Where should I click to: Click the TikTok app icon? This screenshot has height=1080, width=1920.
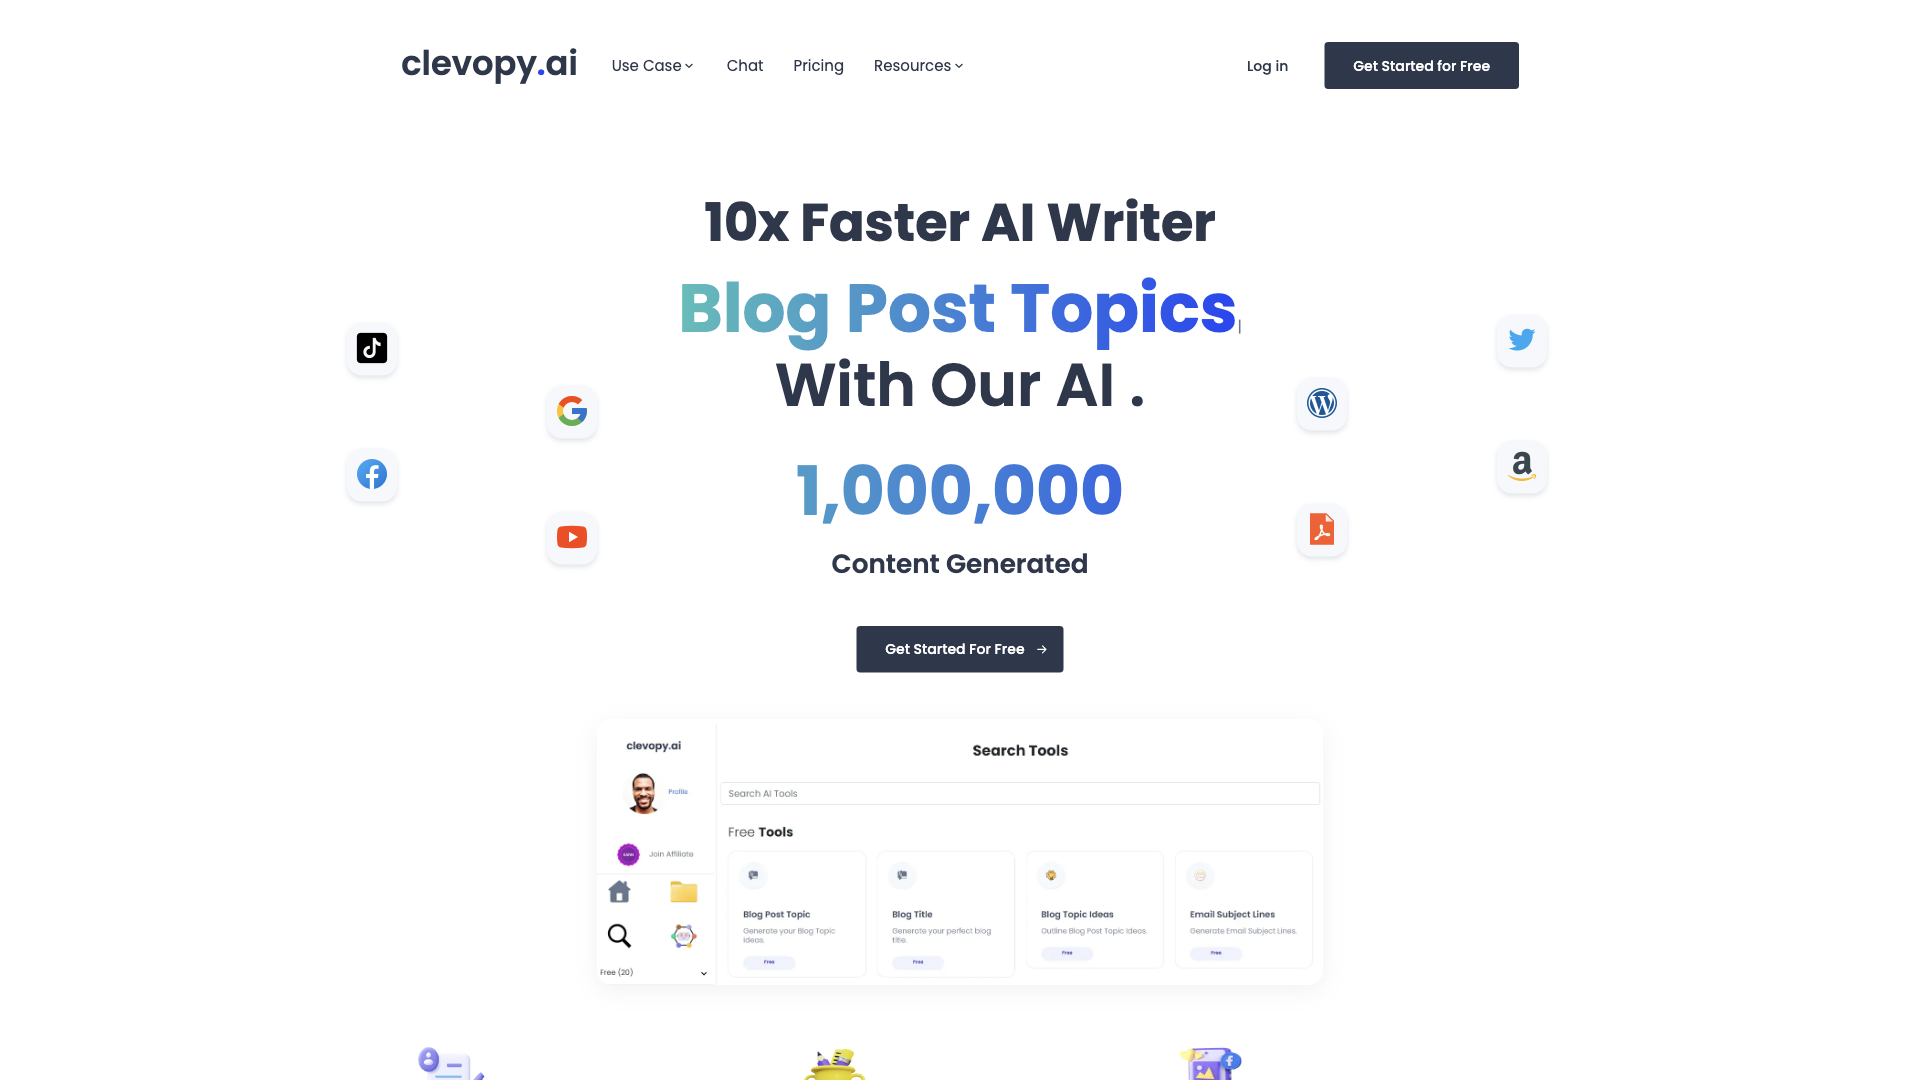[x=372, y=348]
